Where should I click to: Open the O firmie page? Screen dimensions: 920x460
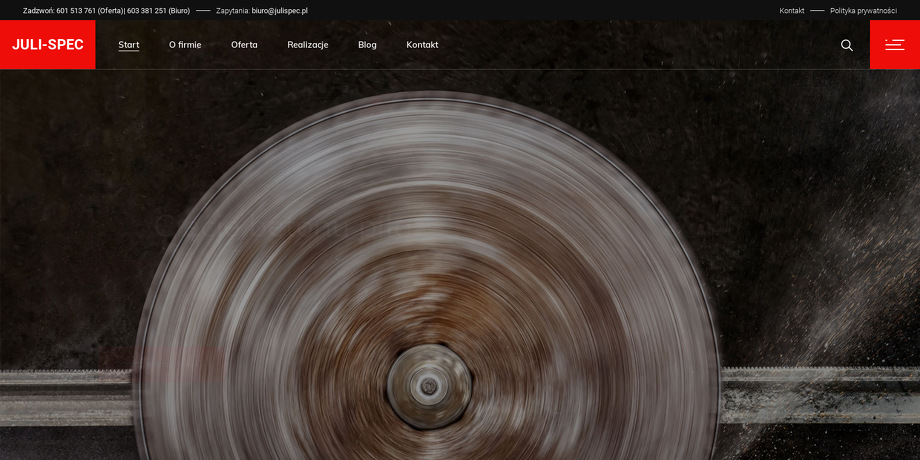coord(185,45)
